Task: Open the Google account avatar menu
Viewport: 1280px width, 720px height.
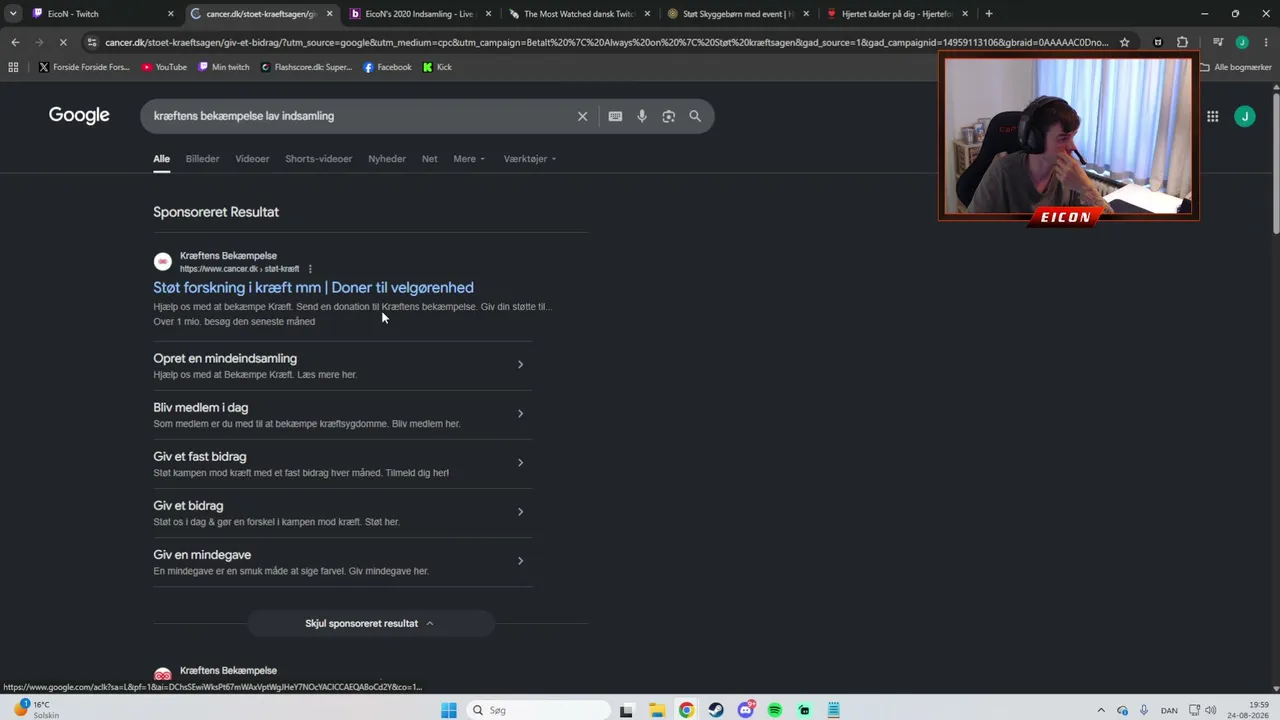Action: click(1245, 116)
